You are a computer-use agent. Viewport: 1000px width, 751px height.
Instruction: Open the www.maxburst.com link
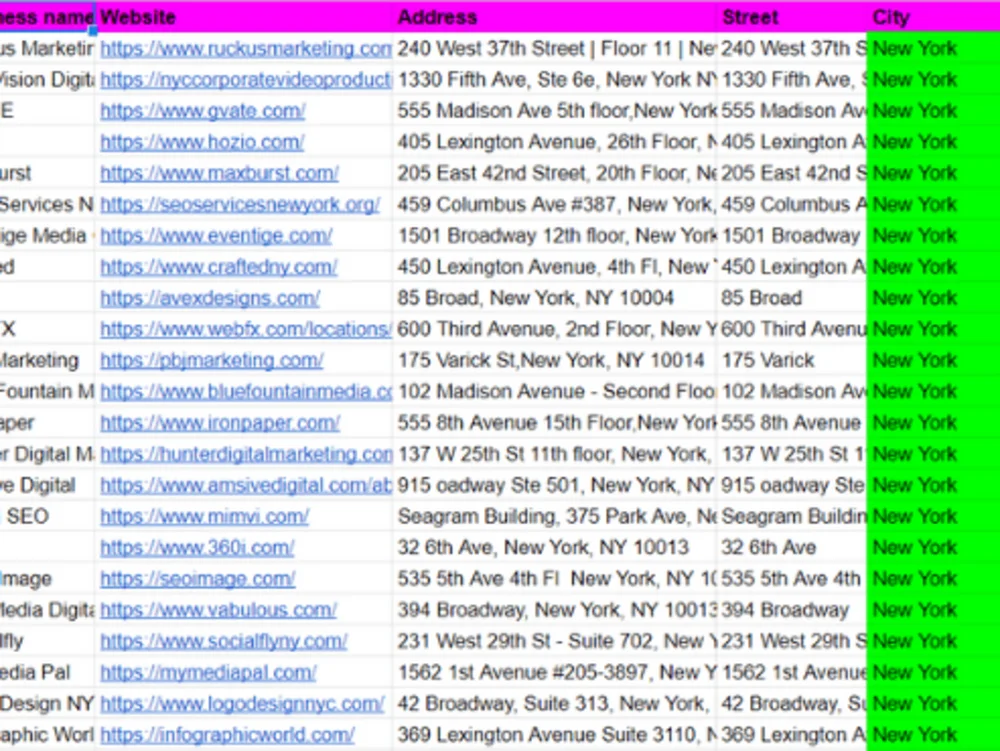point(219,173)
